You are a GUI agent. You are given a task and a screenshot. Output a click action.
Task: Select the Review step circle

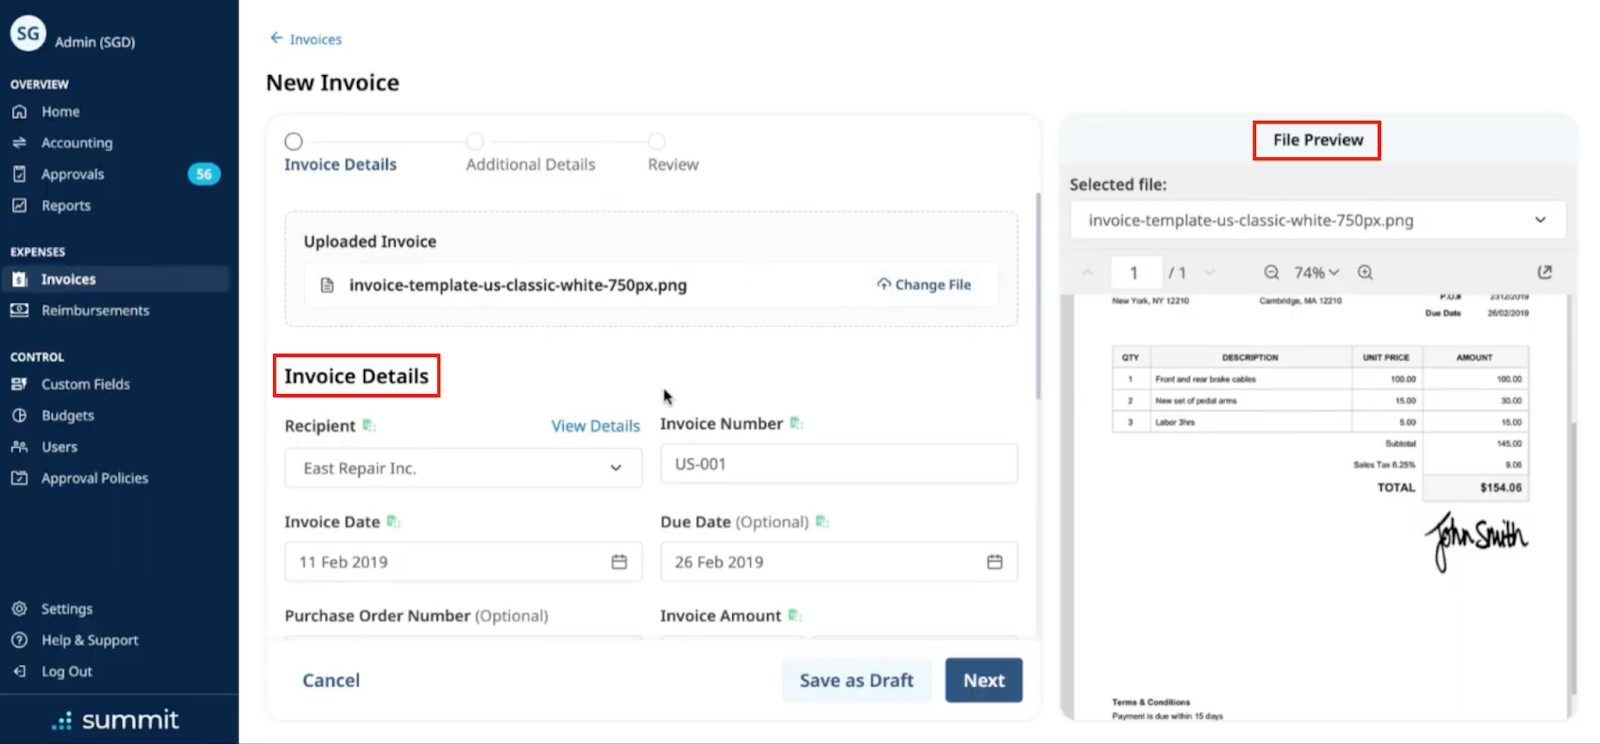[x=657, y=141]
